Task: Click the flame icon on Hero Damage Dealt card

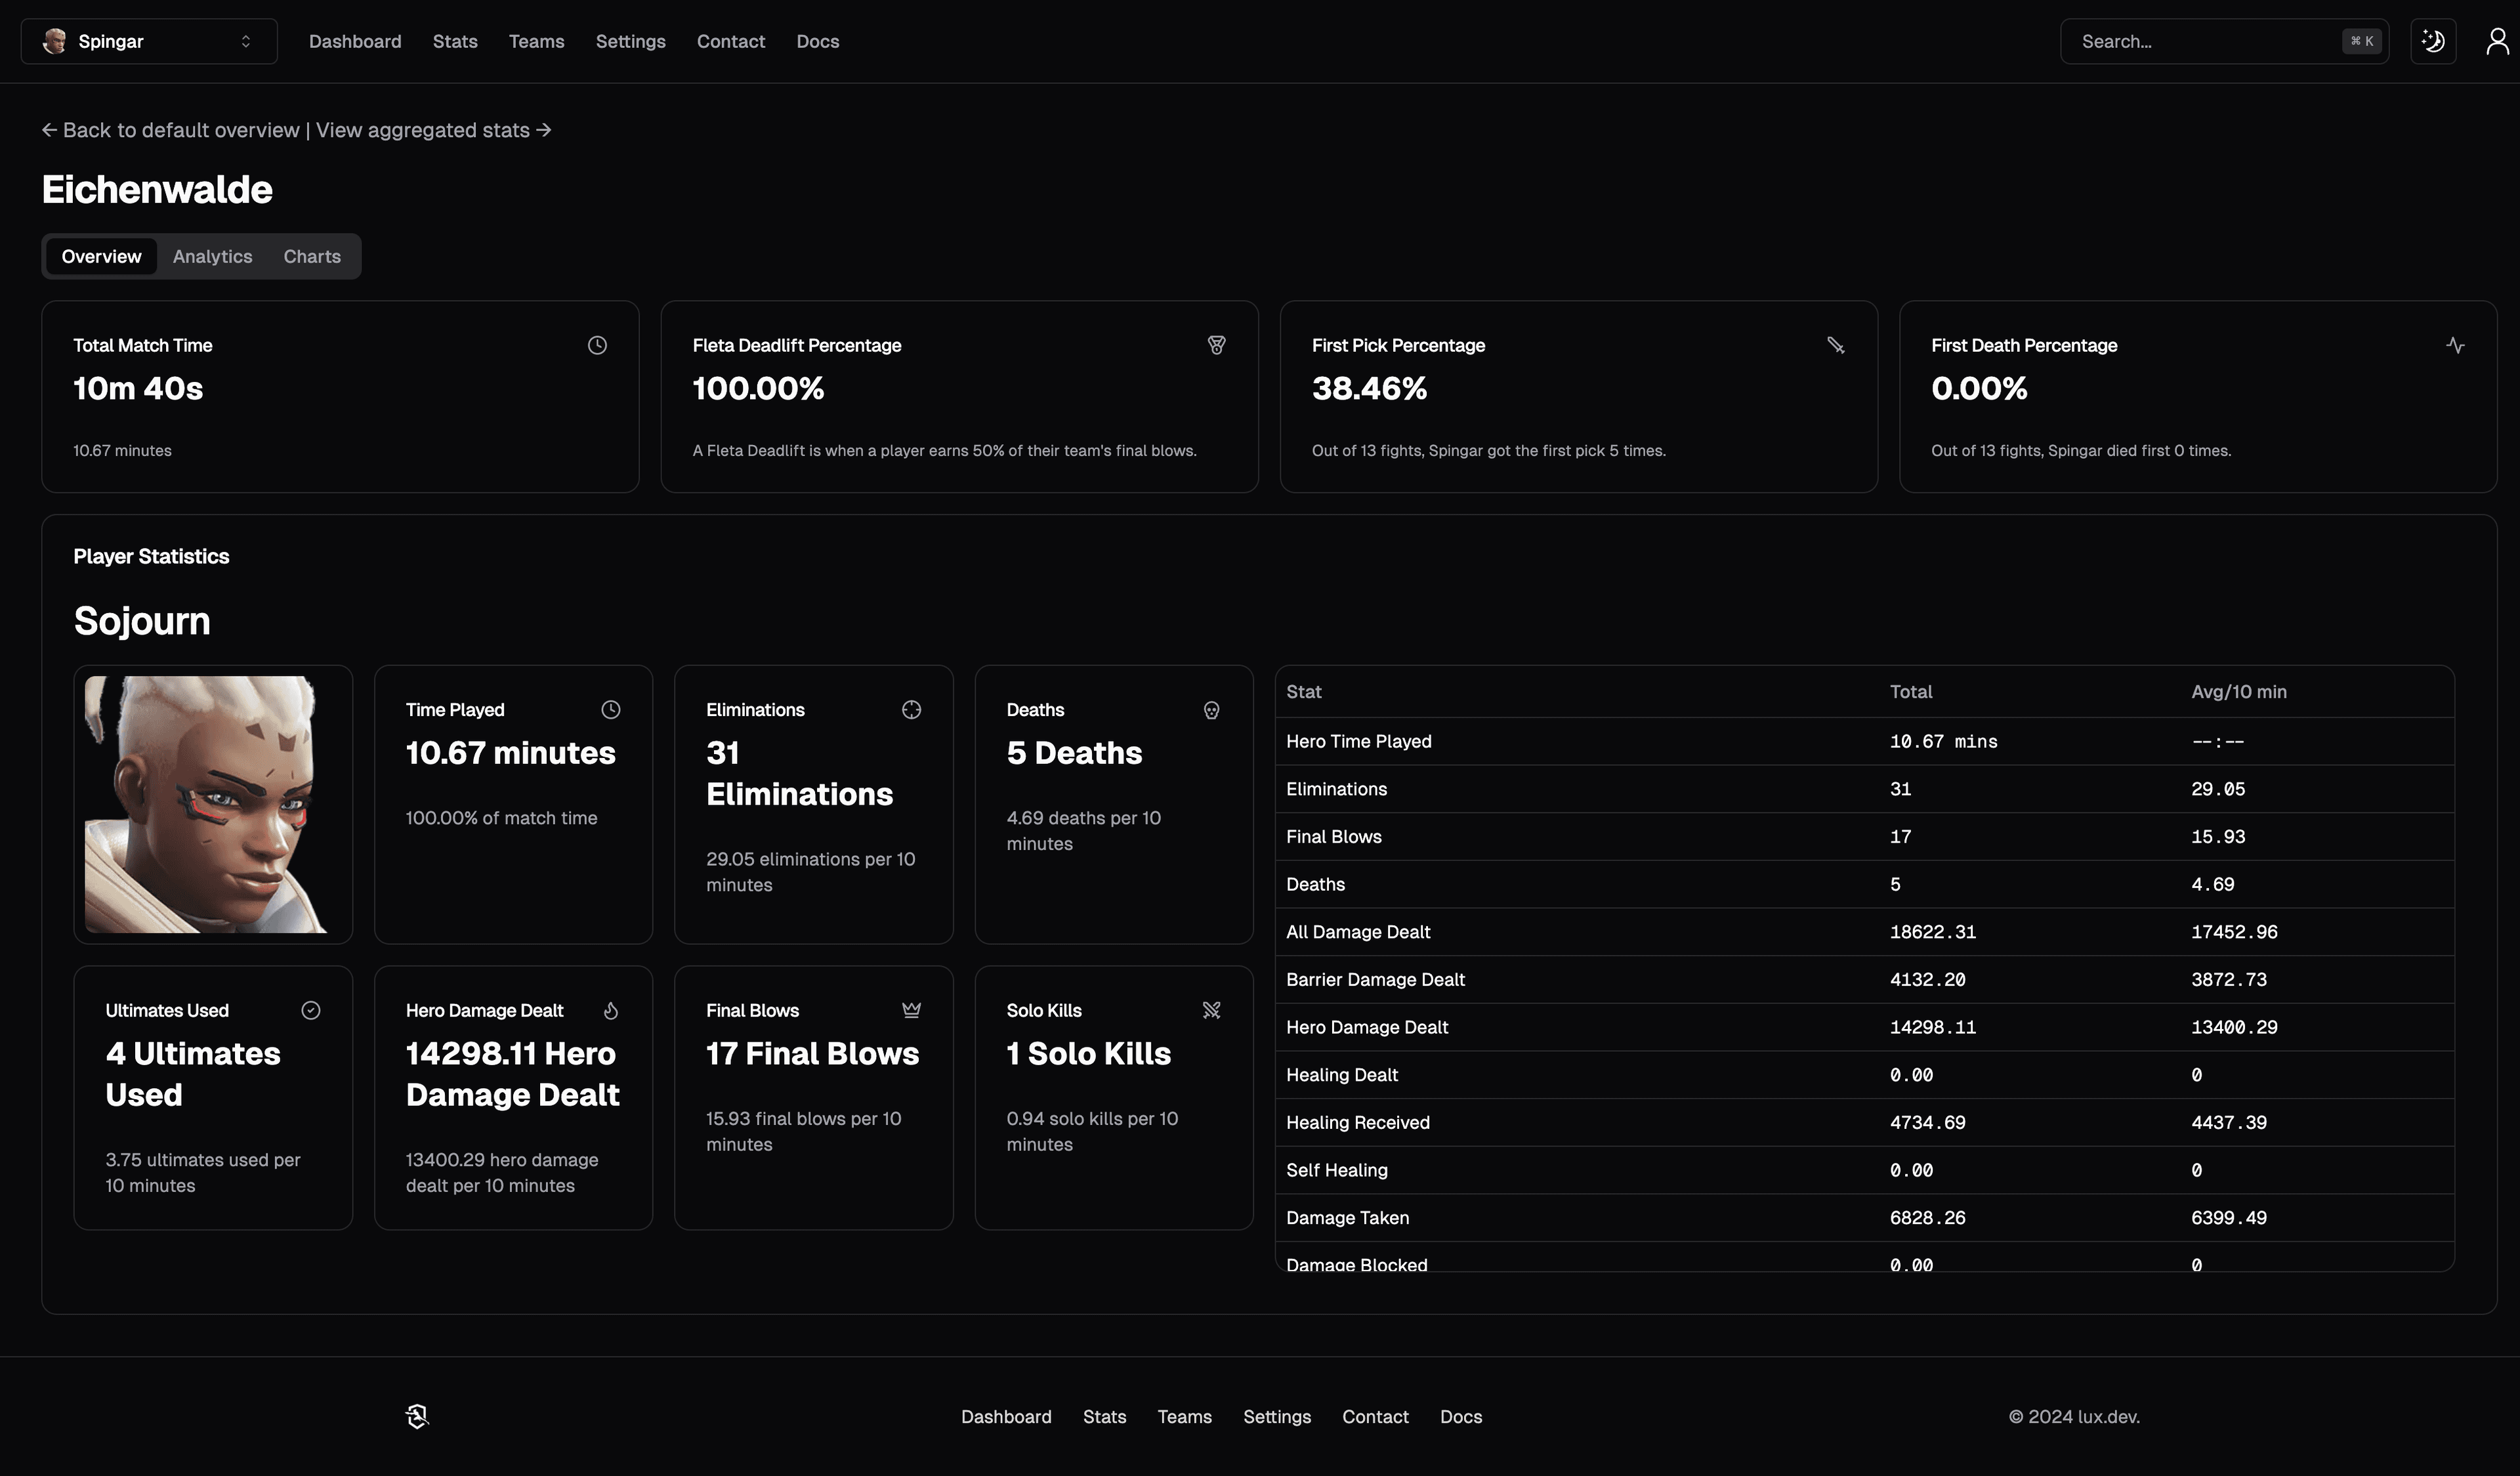Action: point(611,1010)
